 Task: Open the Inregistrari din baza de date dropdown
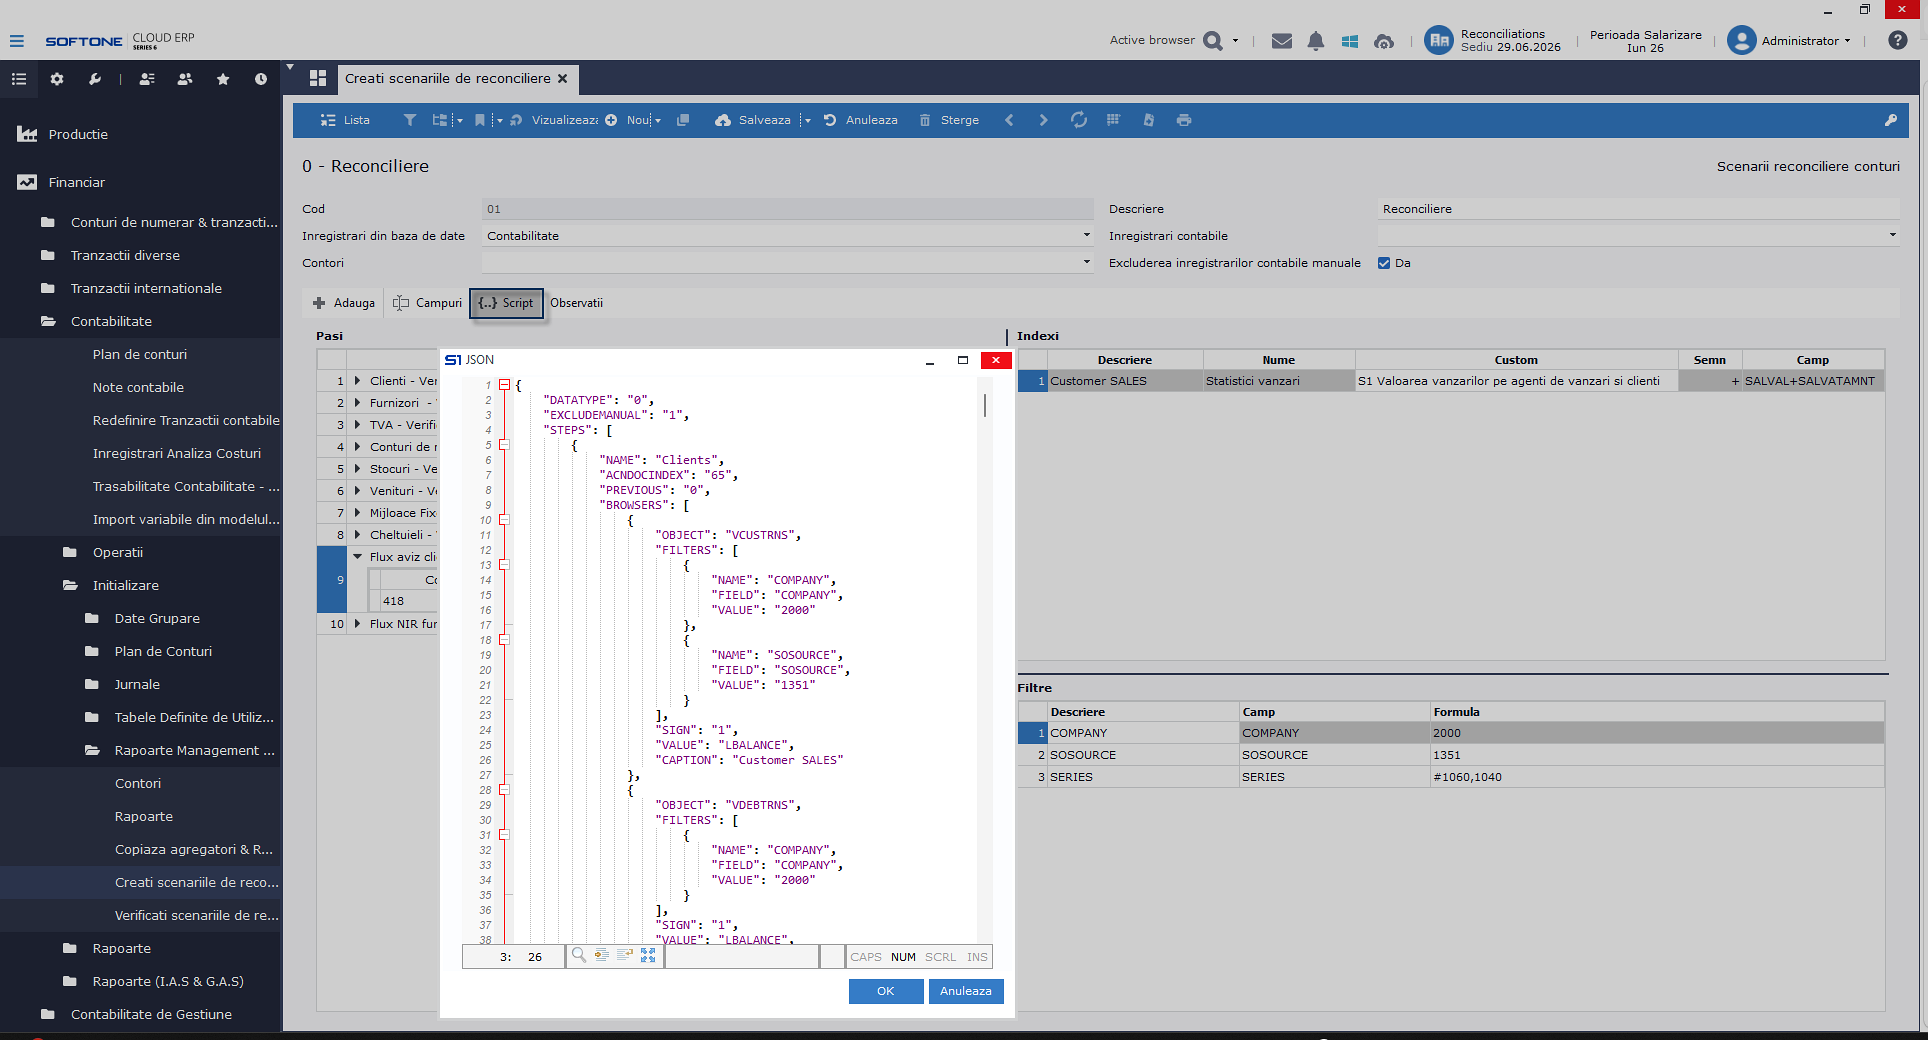pos(1087,236)
